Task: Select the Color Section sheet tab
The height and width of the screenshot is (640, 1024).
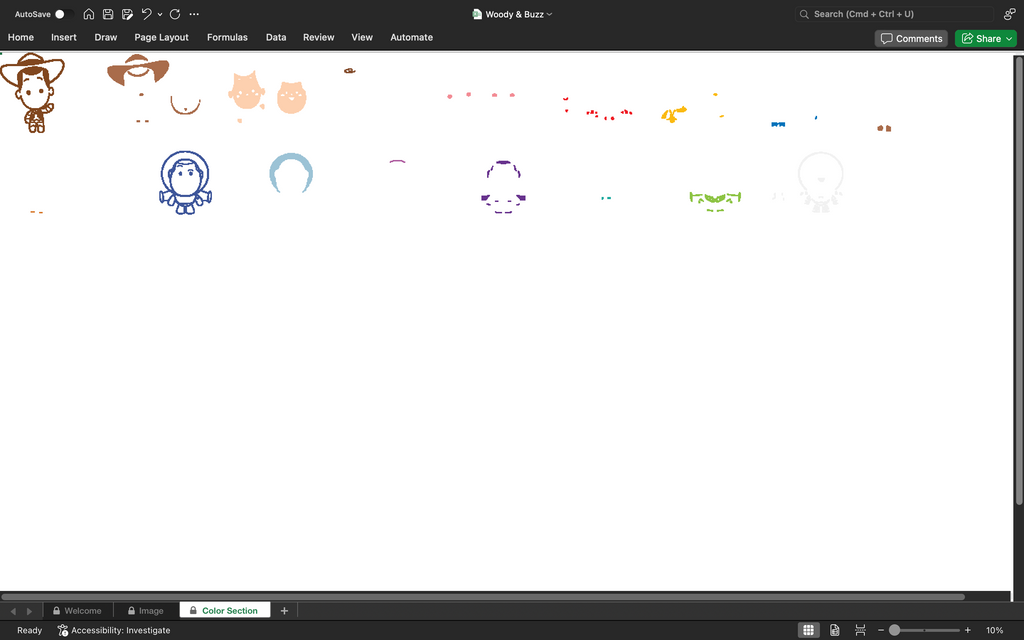Action: [224, 611]
